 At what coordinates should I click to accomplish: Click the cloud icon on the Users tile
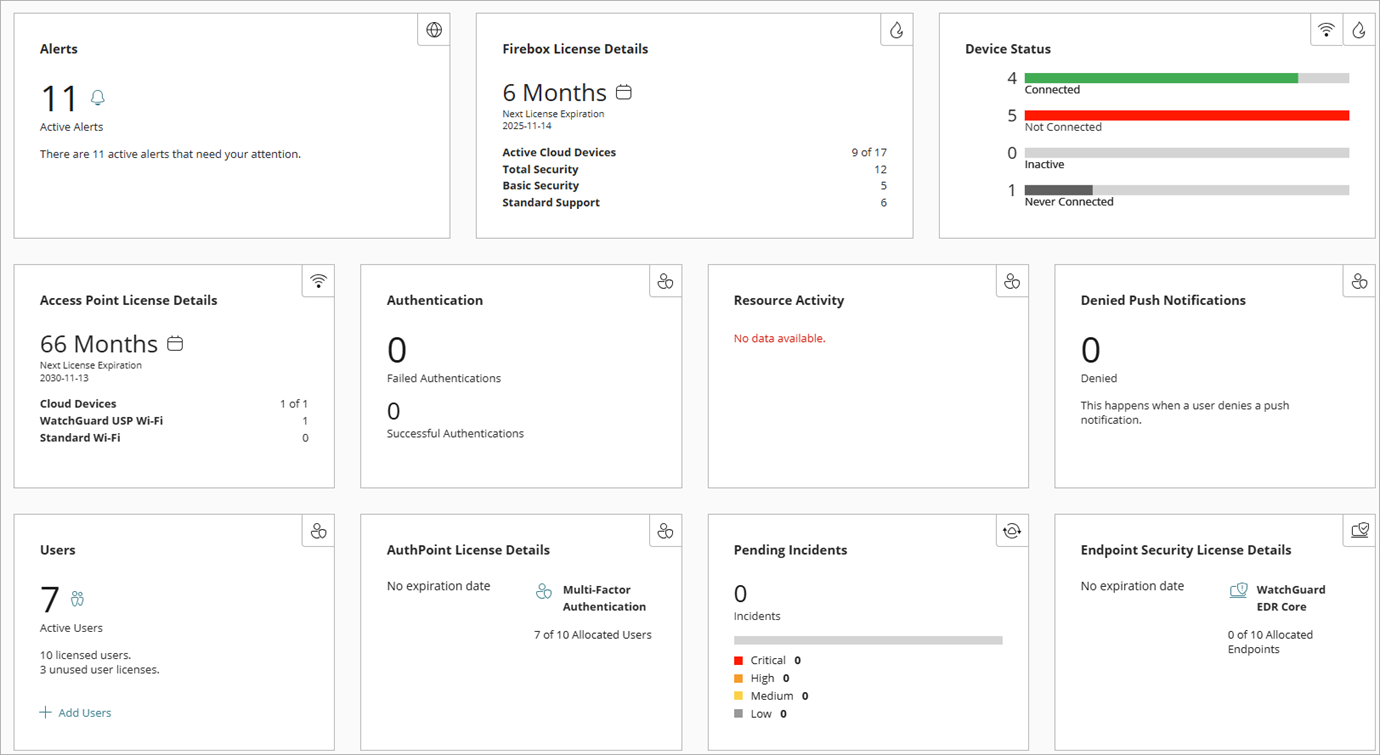coord(318,531)
